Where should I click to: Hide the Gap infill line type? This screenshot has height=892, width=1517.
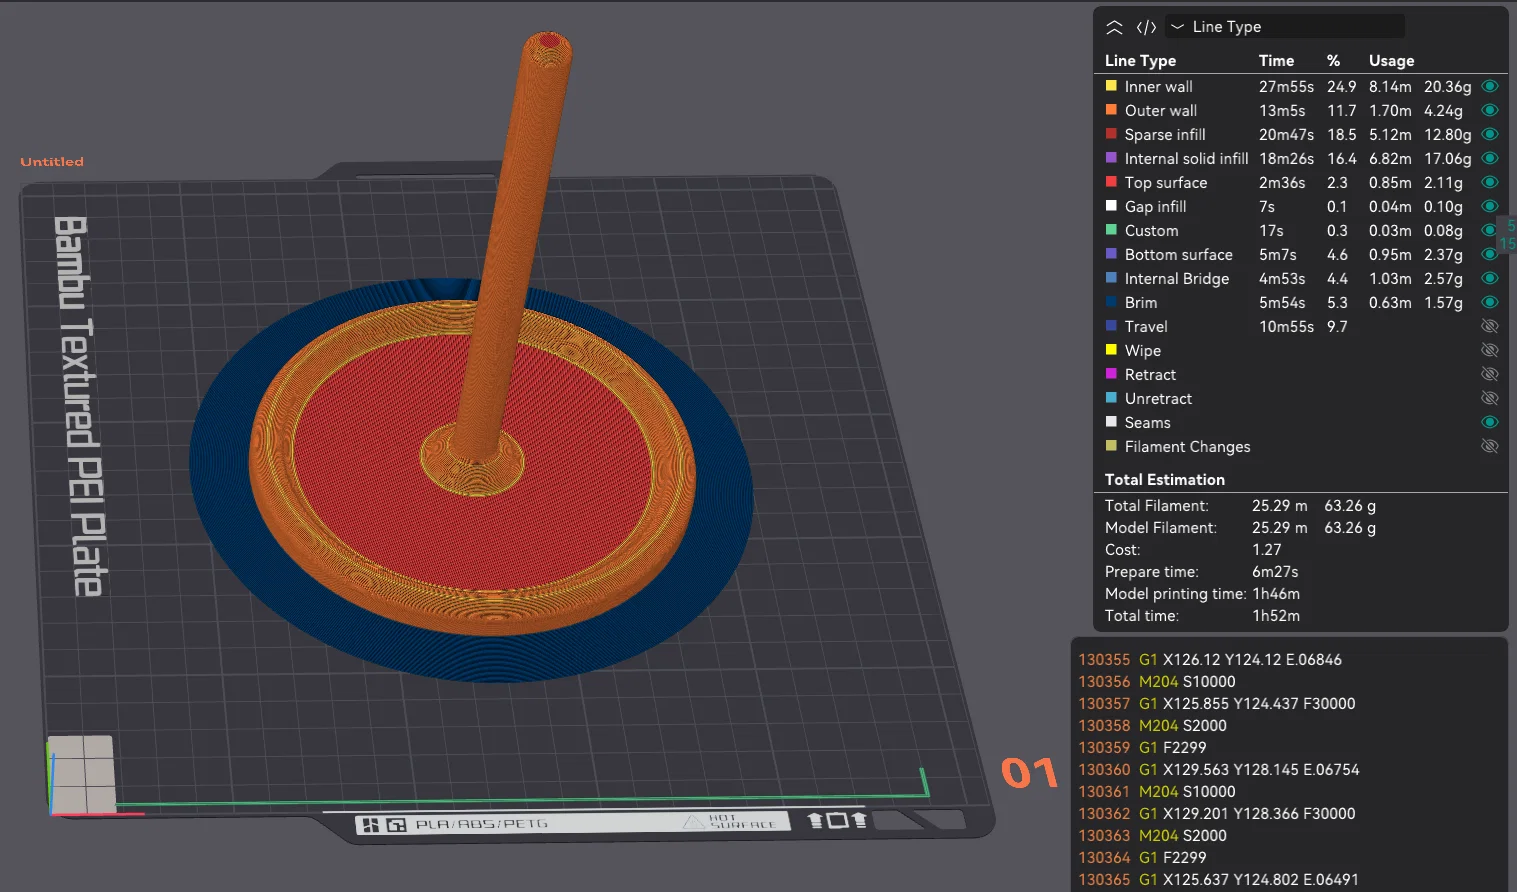pos(1489,207)
